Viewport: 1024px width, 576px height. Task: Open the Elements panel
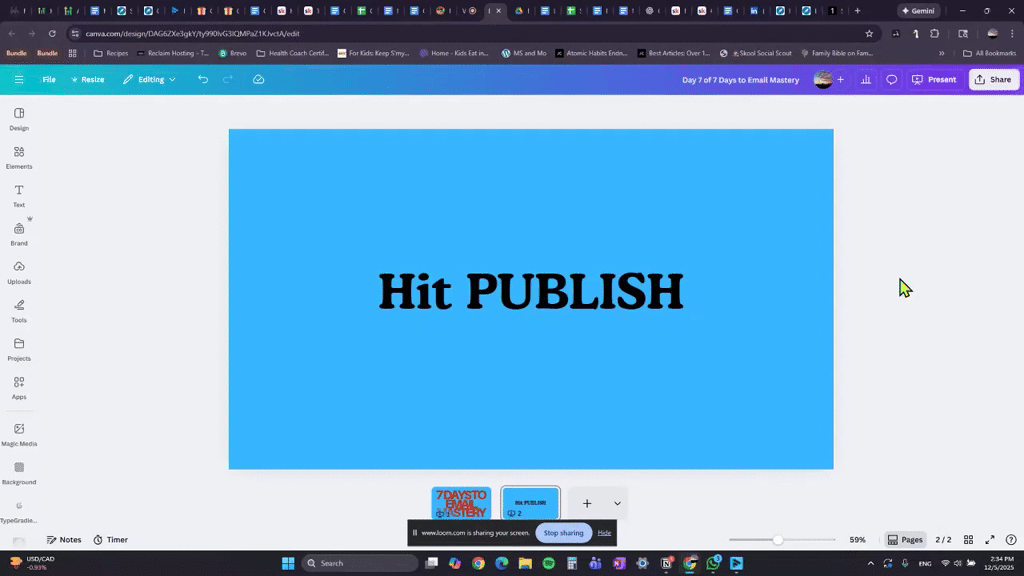(x=18, y=157)
